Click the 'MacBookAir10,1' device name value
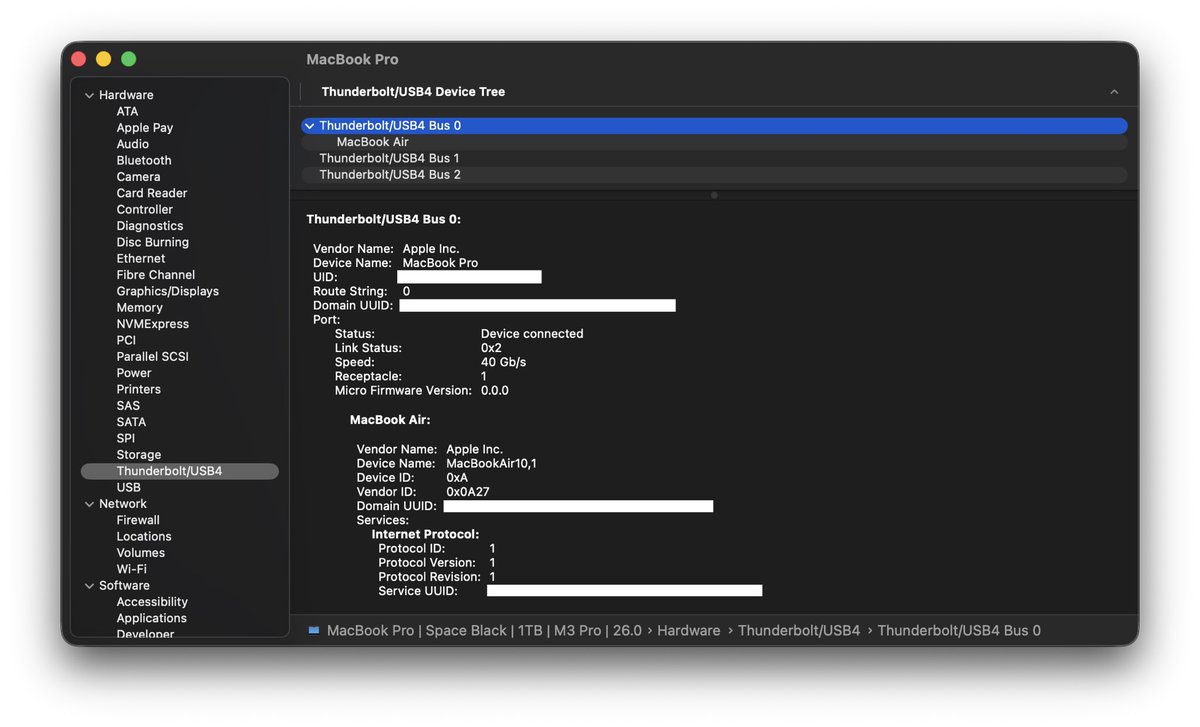The height and width of the screenshot is (727, 1200). [491, 464]
